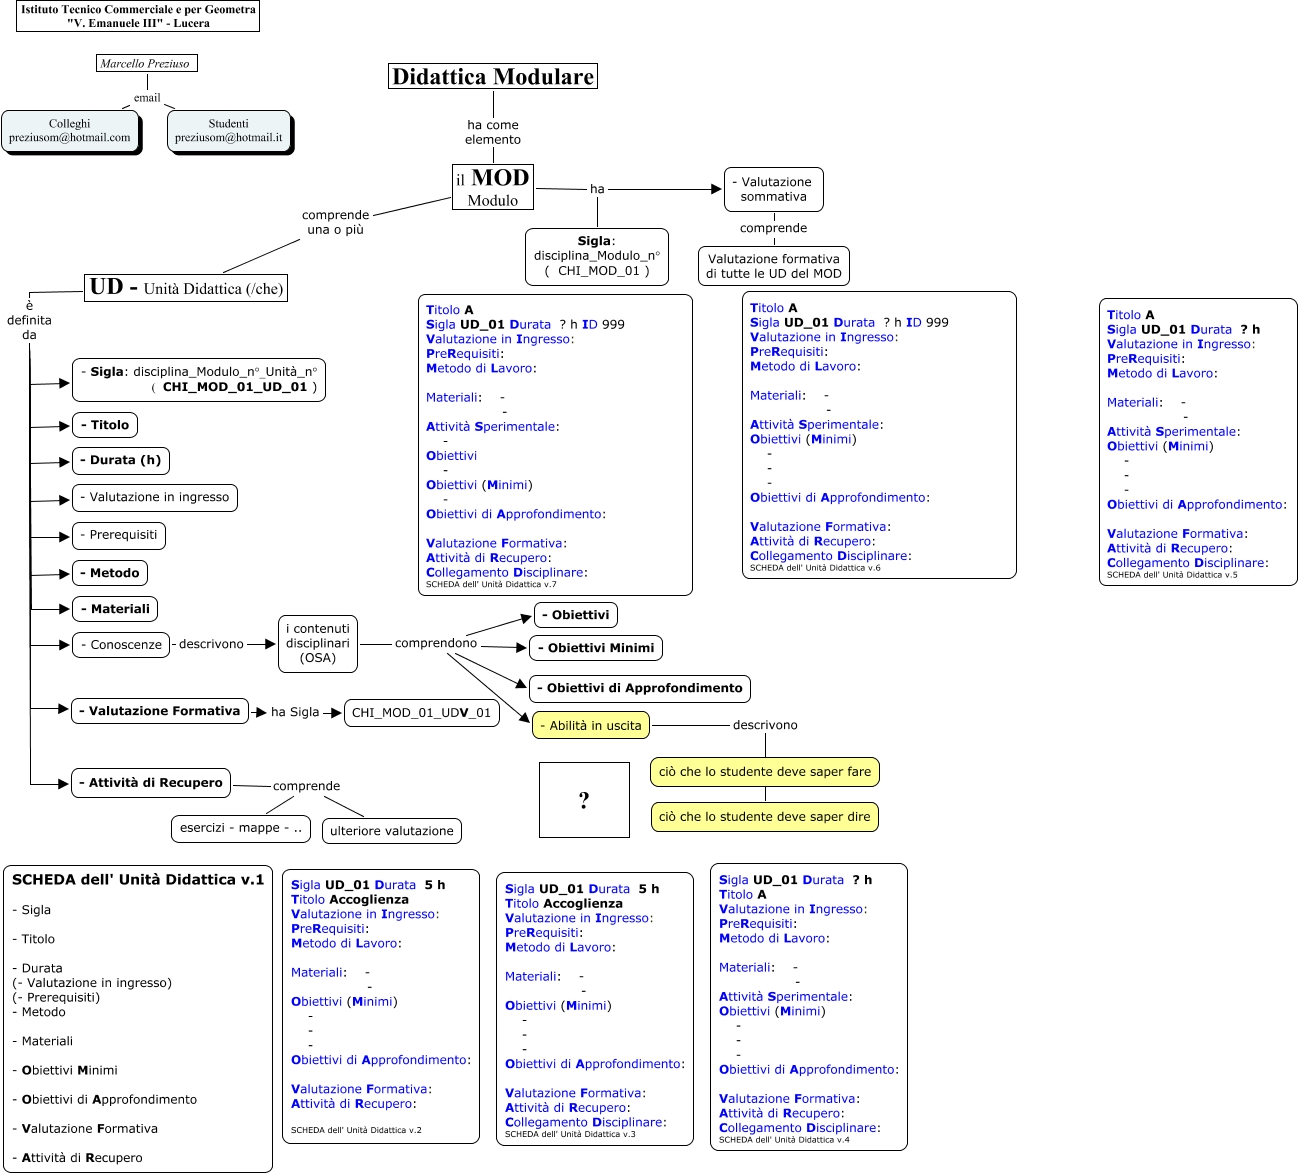Screen dimensions: 1299x1175
Task: Select the 'i contenuti disciplinari (OSA)' node
Action: tap(318, 644)
